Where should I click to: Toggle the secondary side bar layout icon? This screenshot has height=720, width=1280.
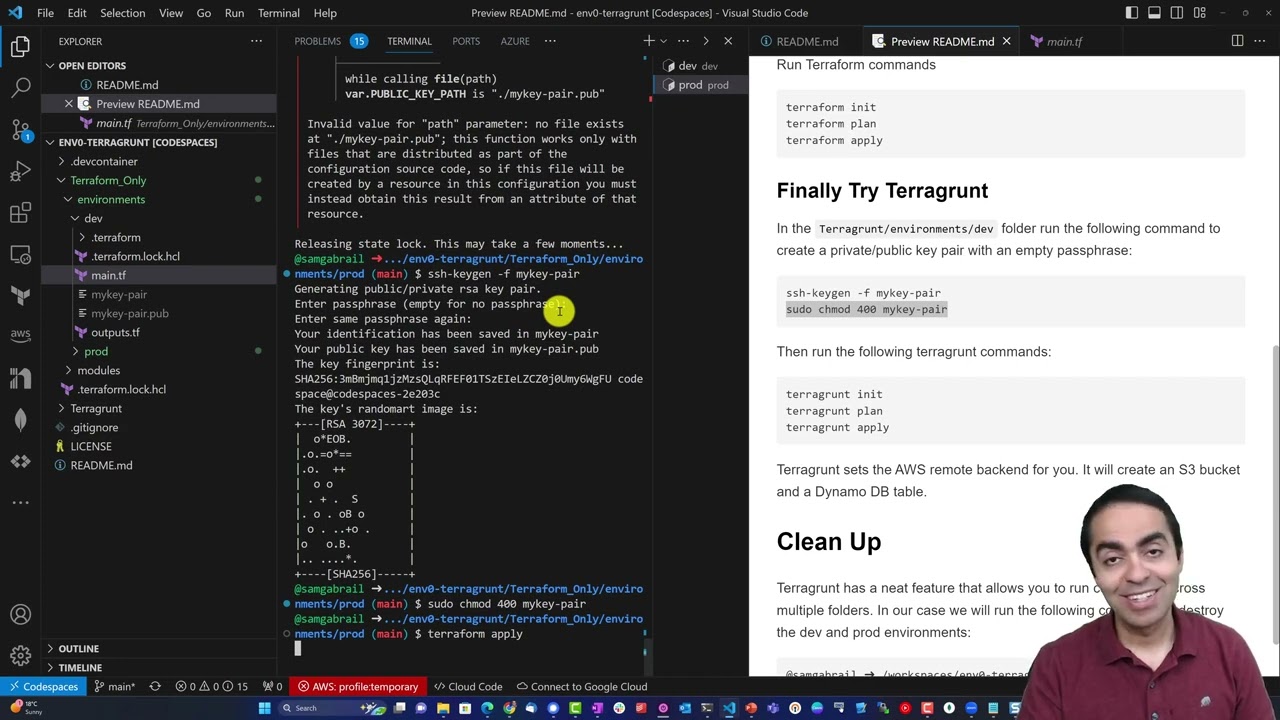coord(1177,13)
